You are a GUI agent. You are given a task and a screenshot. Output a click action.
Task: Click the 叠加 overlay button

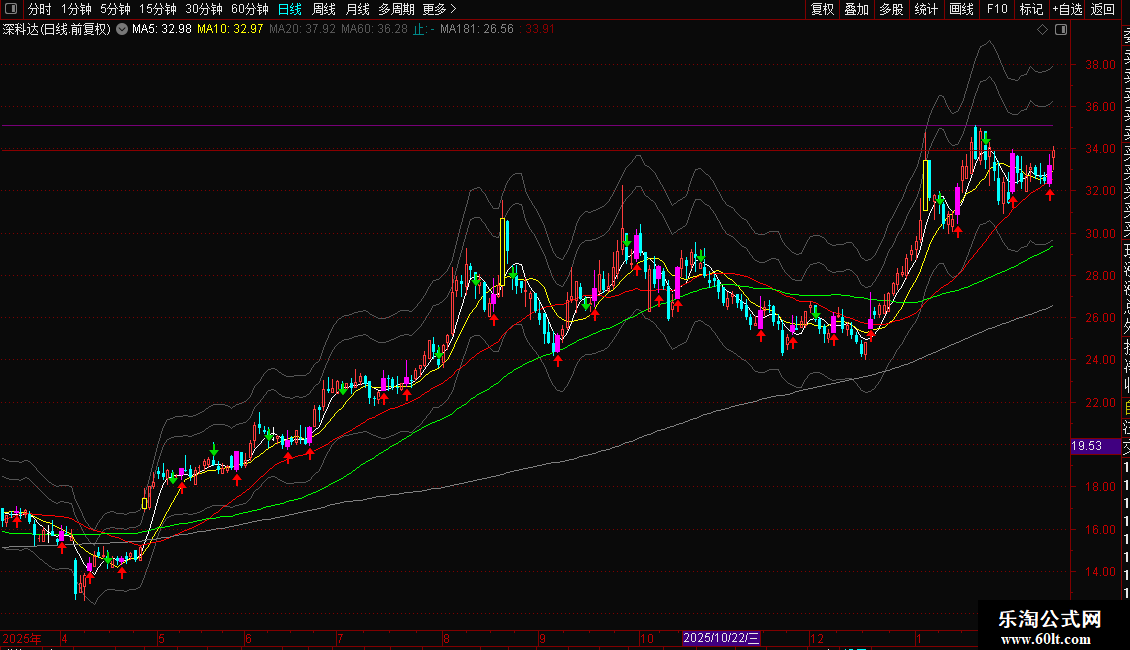(856, 9)
